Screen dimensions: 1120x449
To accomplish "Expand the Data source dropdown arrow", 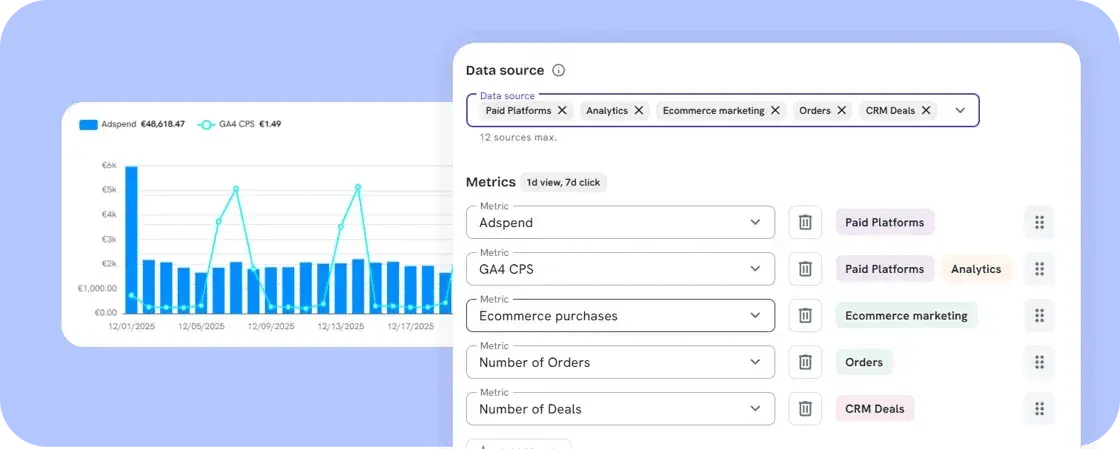I will click(x=960, y=111).
